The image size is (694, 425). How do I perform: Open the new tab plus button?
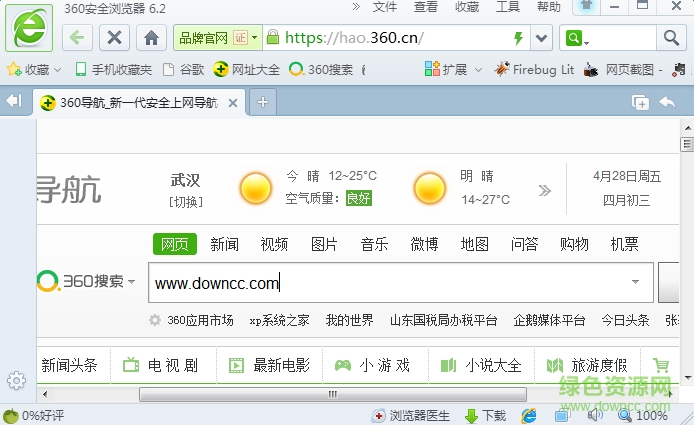tap(263, 102)
